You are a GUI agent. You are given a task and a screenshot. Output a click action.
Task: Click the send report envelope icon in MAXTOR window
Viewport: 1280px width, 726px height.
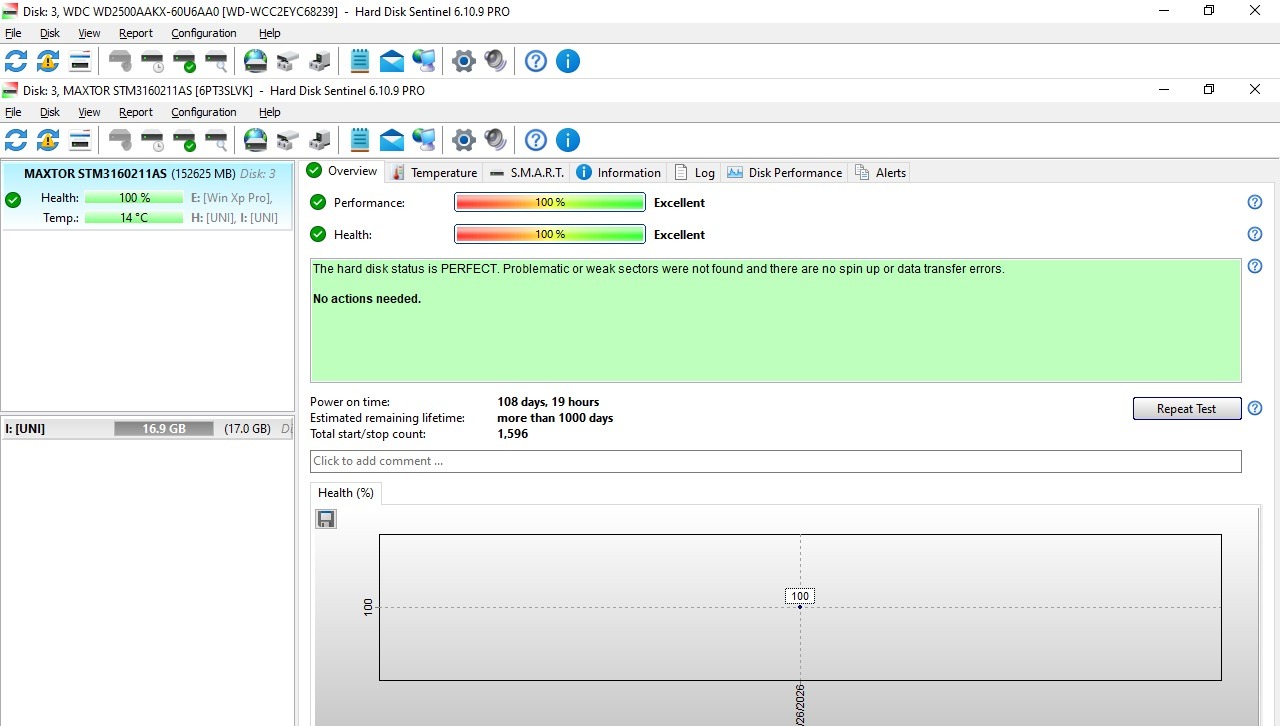click(392, 140)
